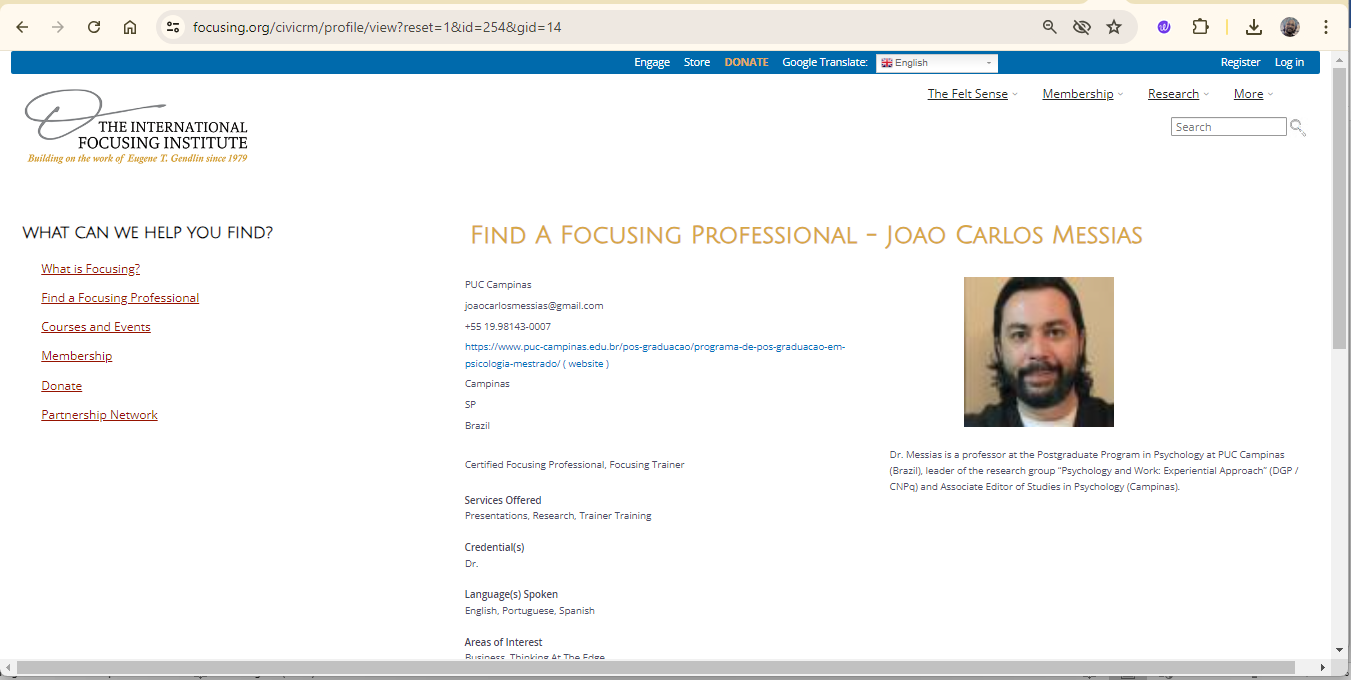The height and width of the screenshot is (680, 1351).
Task: Click the joaocarlosmessias@gmail.com email text
Action: (534, 306)
